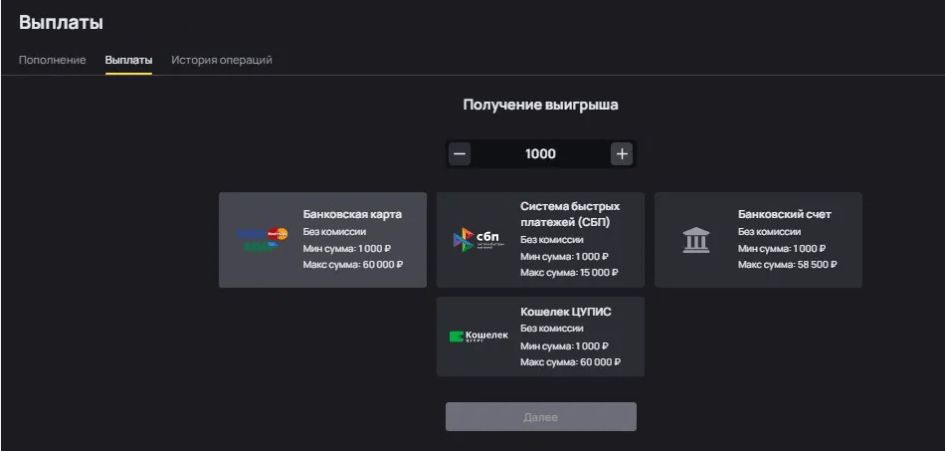Image resolution: width=945 pixels, height=451 pixels.
Task: Click the Выплаты page title
Action: (61, 22)
